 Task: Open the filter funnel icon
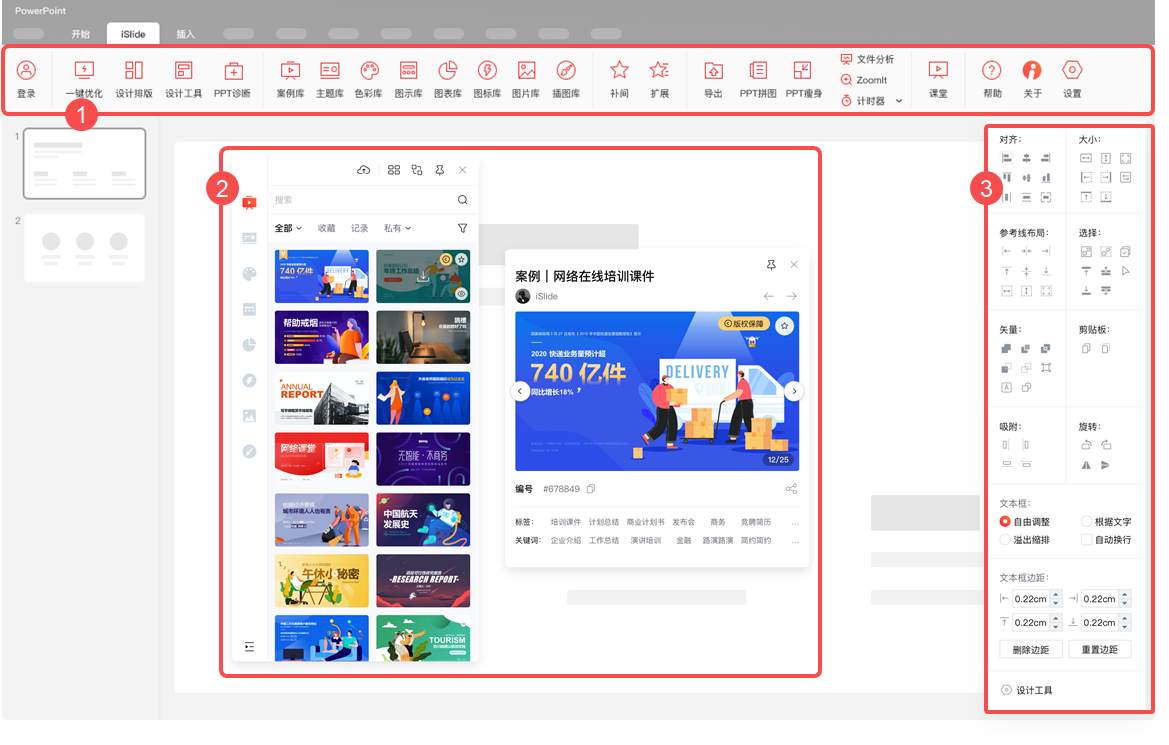coord(462,228)
